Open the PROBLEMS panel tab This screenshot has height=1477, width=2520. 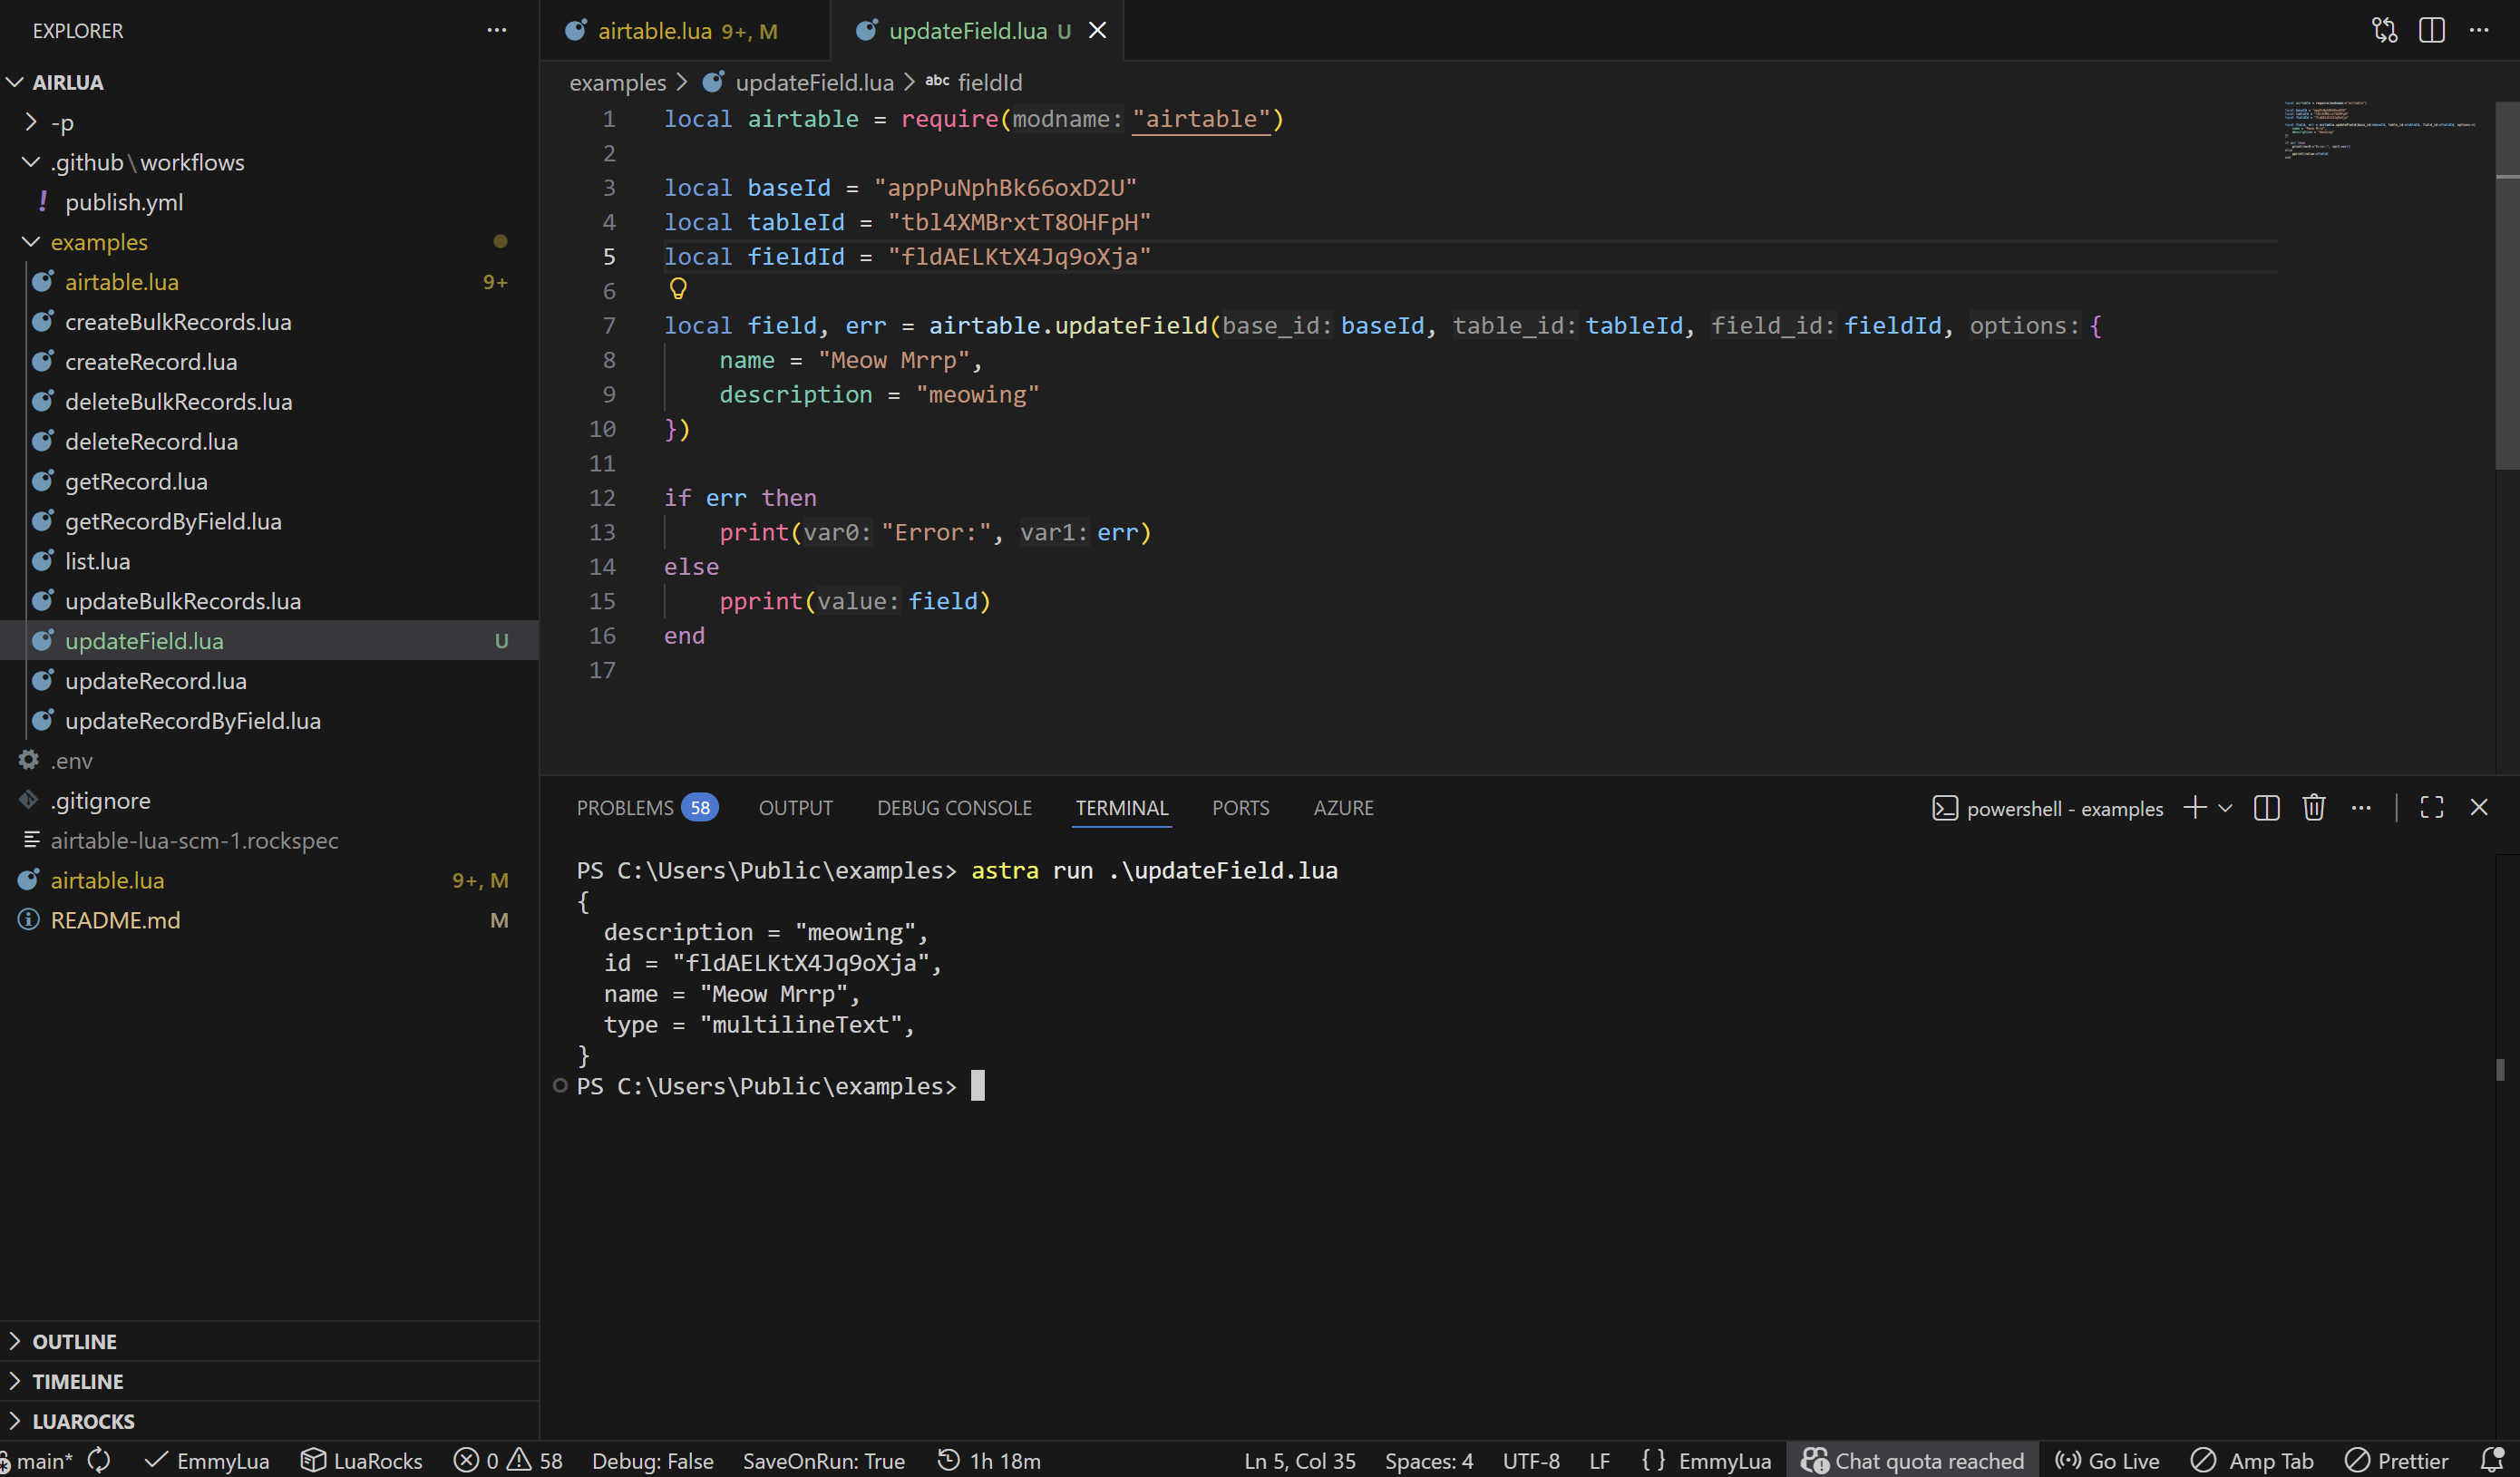point(625,808)
